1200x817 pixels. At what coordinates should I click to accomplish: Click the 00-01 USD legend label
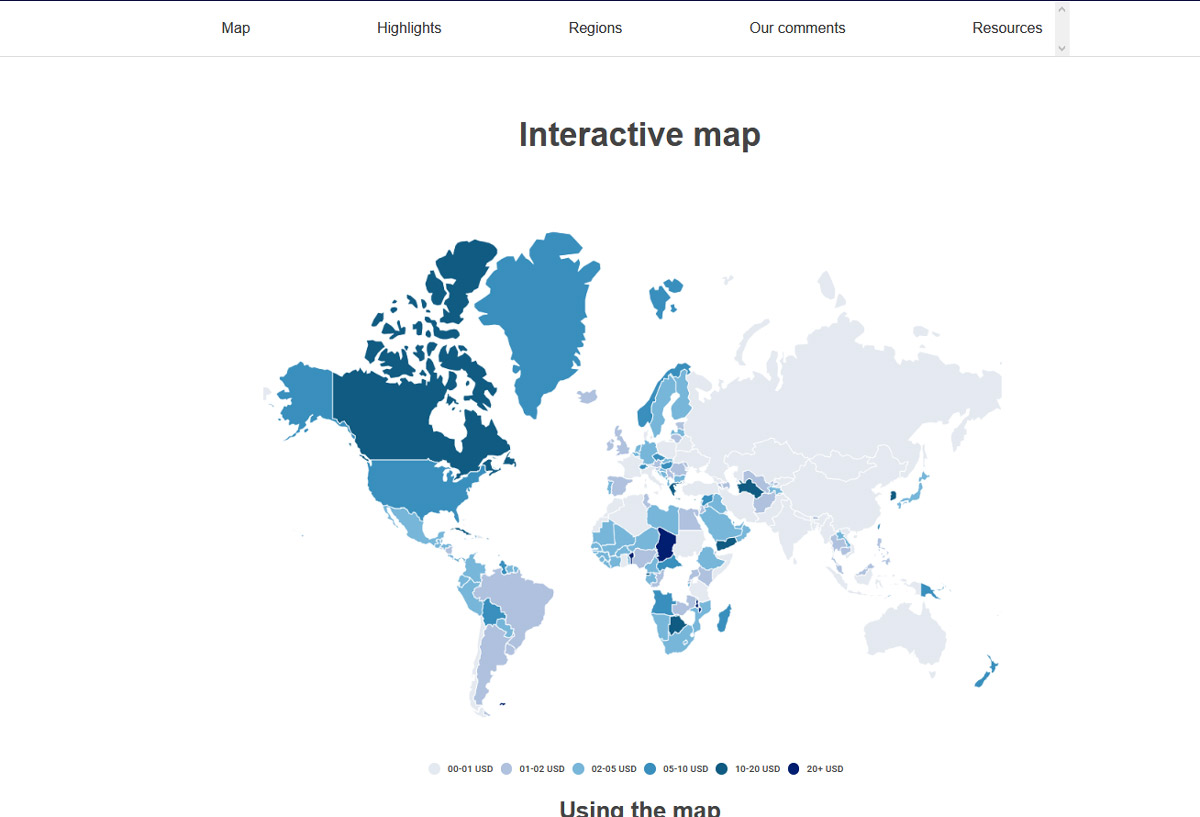coord(470,769)
